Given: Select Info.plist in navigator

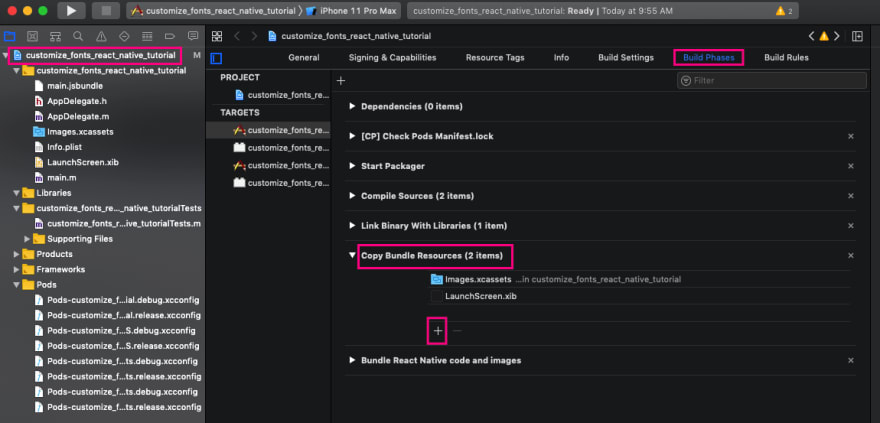Looking at the screenshot, I should coord(65,147).
